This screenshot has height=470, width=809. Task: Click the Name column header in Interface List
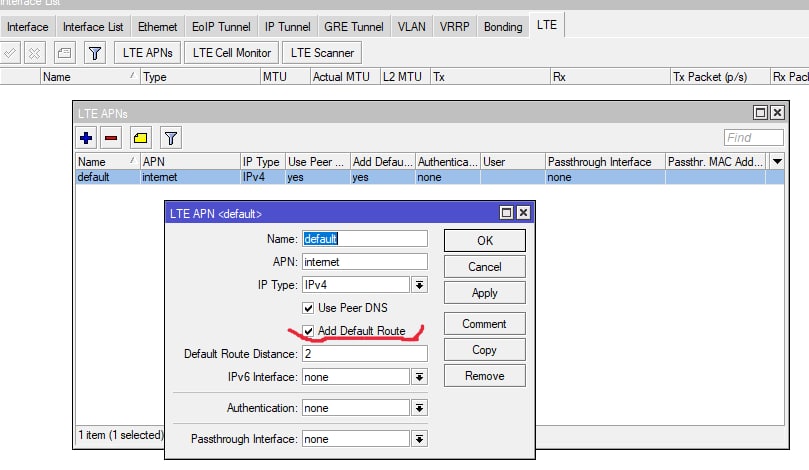click(x=90, y=77)
